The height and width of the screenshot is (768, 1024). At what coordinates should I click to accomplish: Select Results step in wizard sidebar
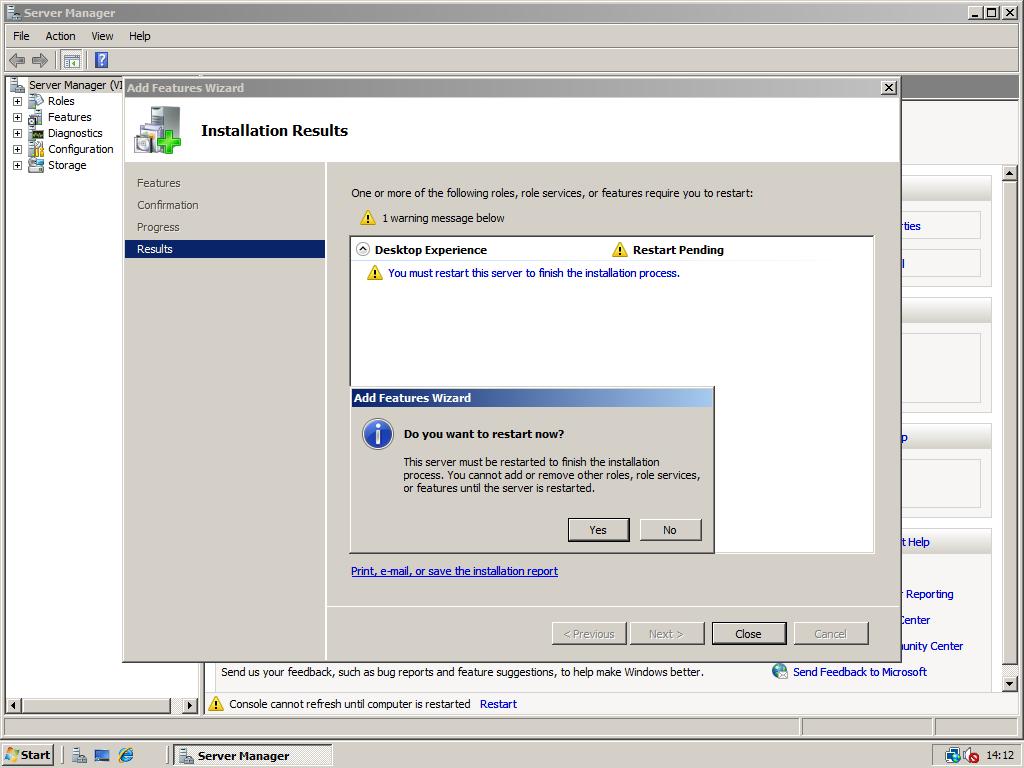click(225, 249)
